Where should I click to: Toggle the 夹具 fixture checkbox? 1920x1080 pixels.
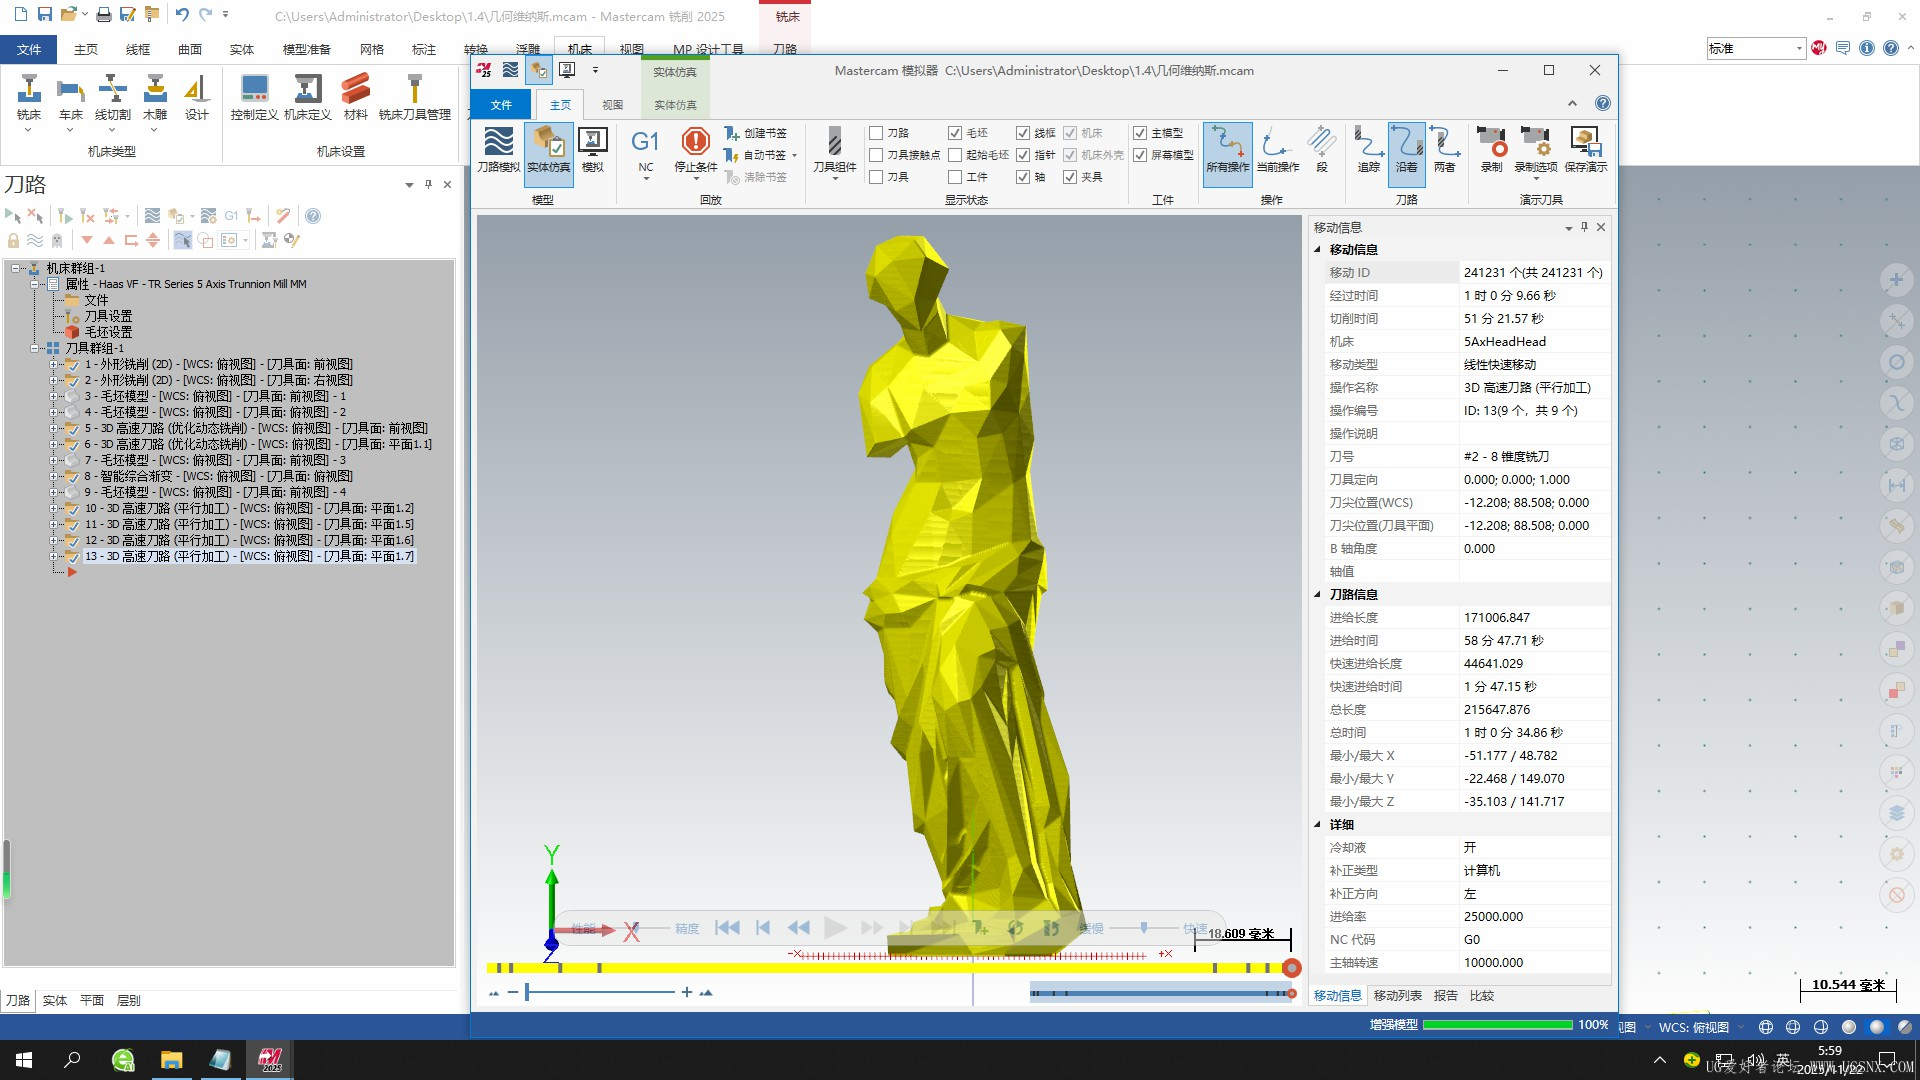pyautogui.click(x=1070, y=177)
